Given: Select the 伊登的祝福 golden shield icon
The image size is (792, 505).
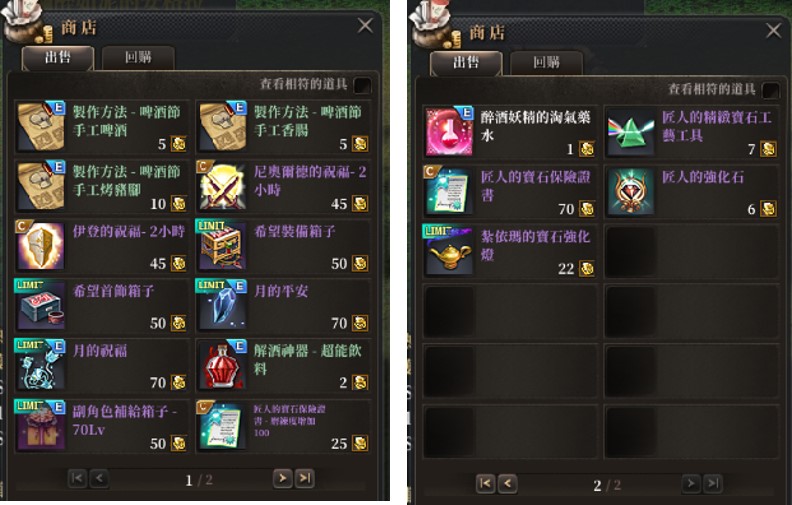Looking at the screenshot, I should point(41,245).
